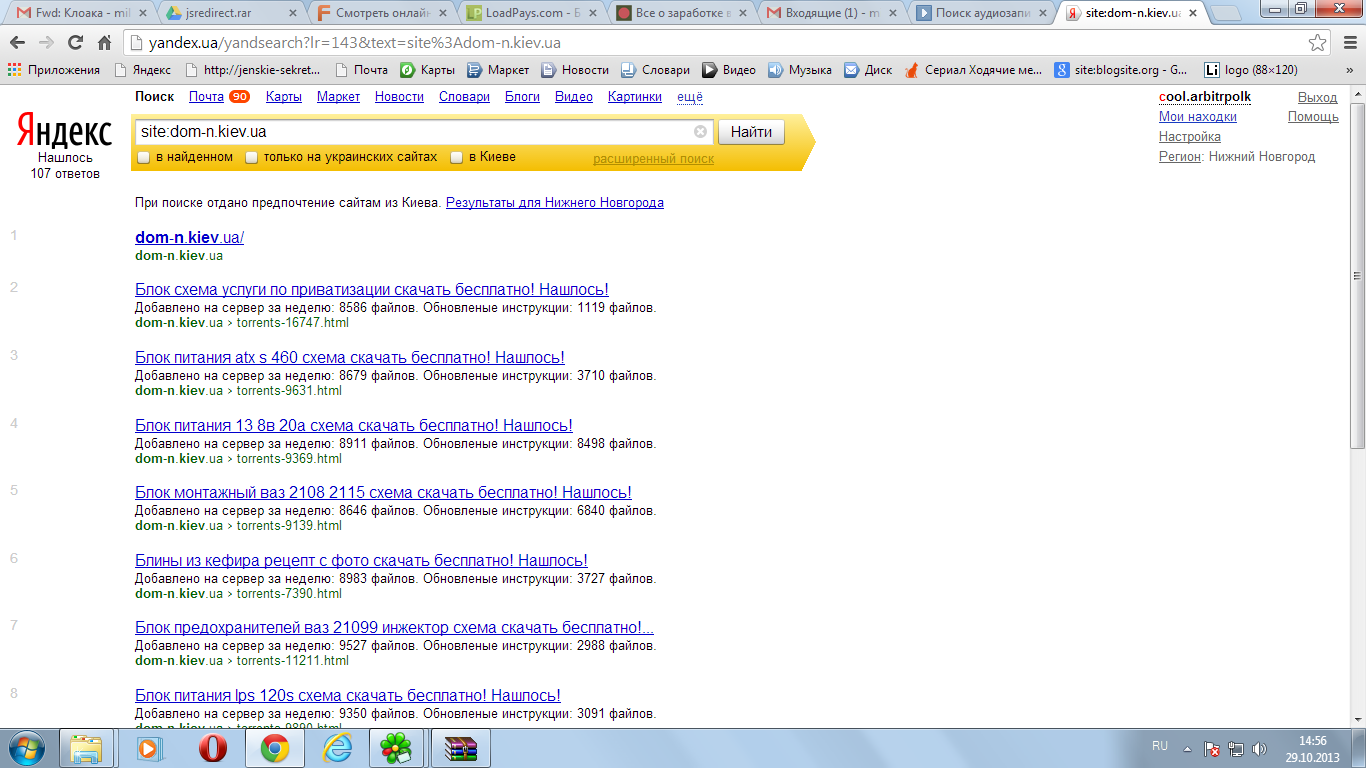Open the Маркет bookmark in bookmarks bar
1366x768 pixels.
498,70
